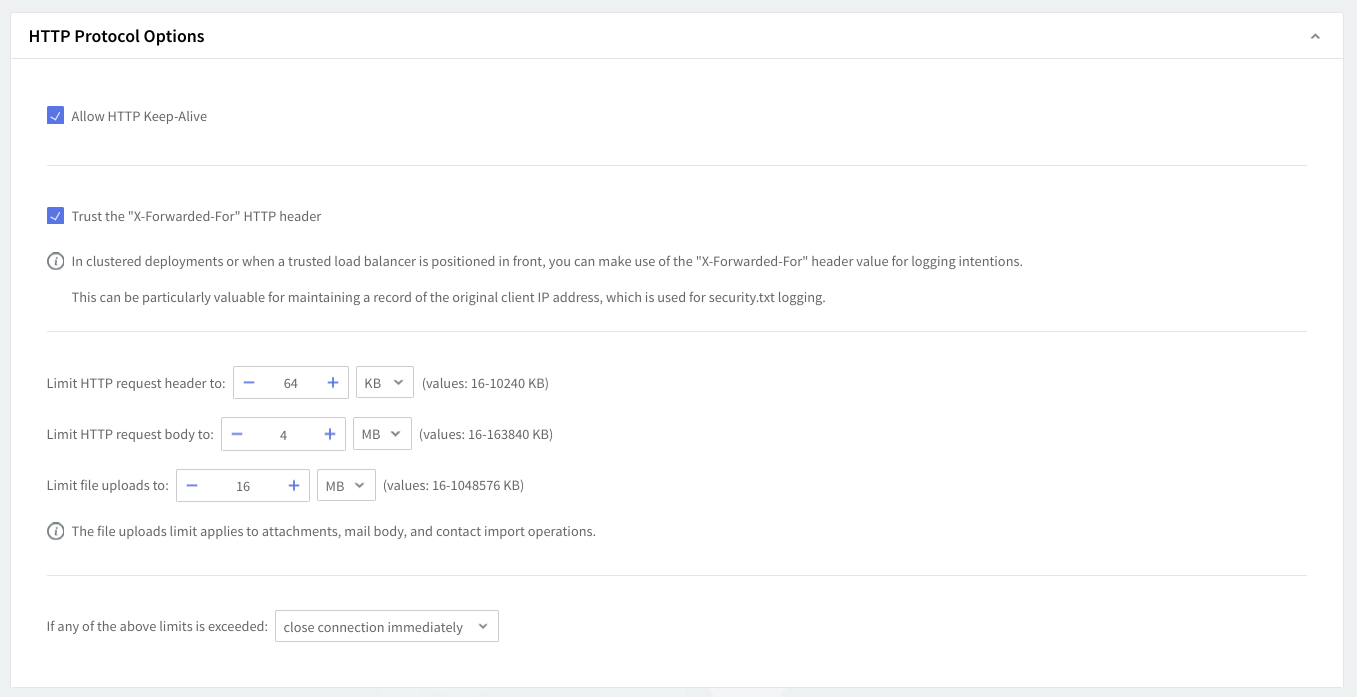The height and width of the screenshot is (697, 1357).
Task: Click info icon beside file uploads note
Action: coord(56,531)
